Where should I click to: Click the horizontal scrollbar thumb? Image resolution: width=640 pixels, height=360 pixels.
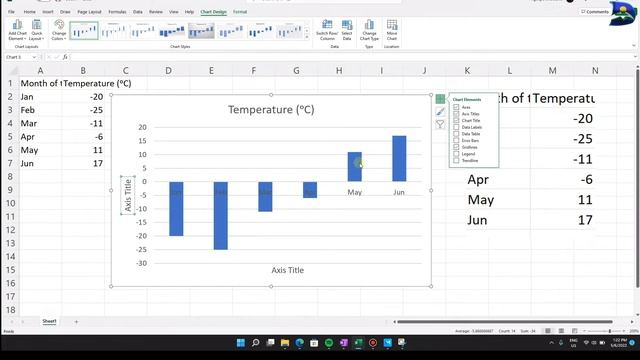click(x=505, y=322)
